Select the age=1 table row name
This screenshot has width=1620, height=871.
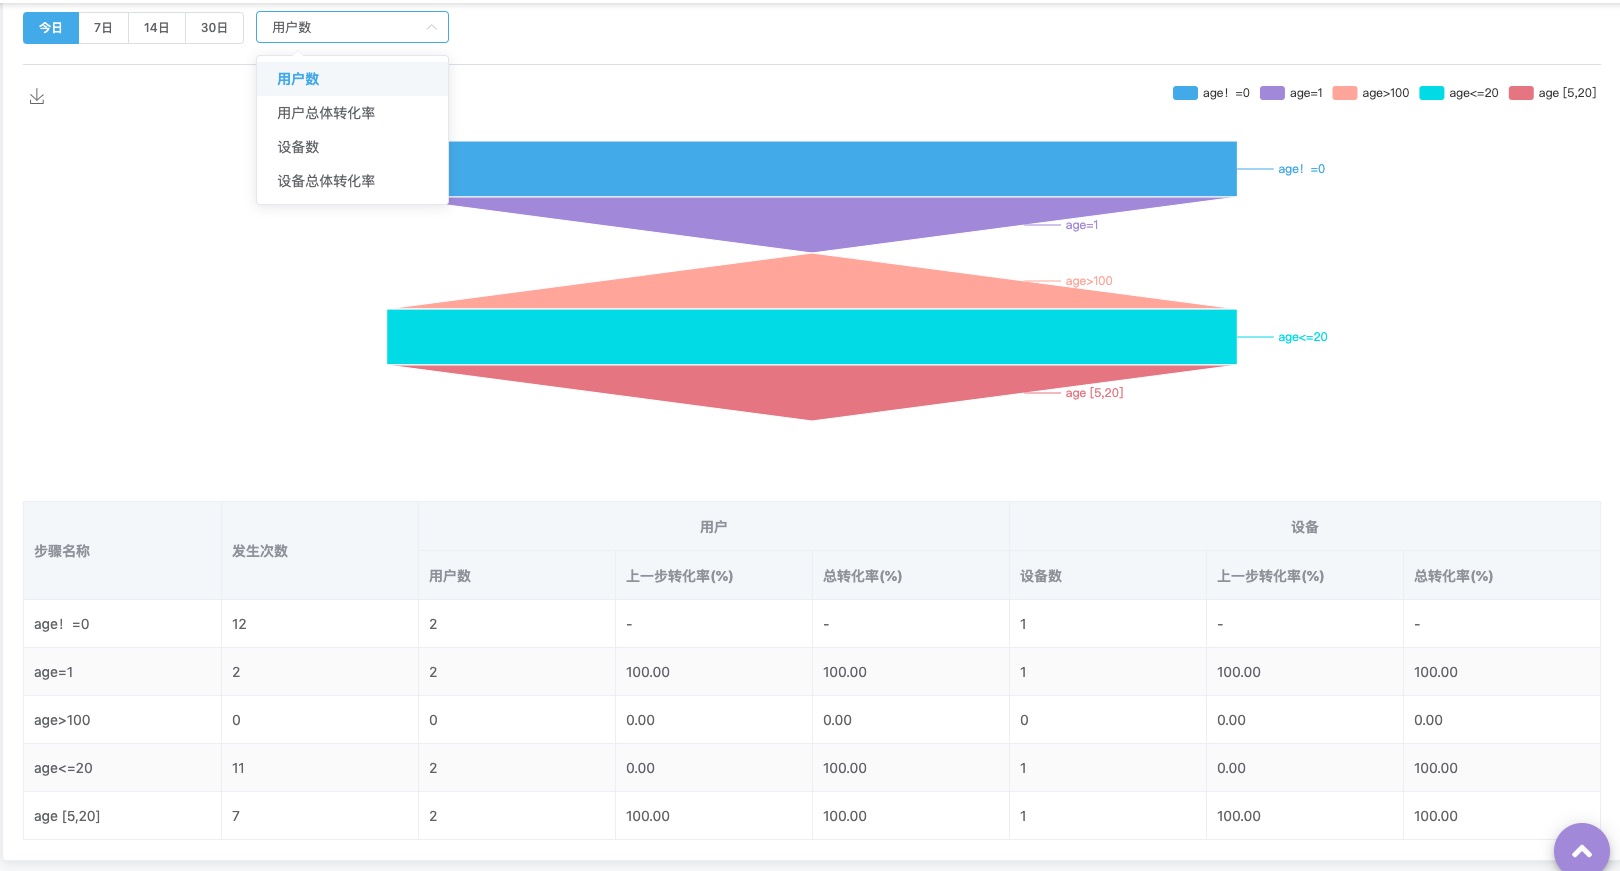pos(53,672)
